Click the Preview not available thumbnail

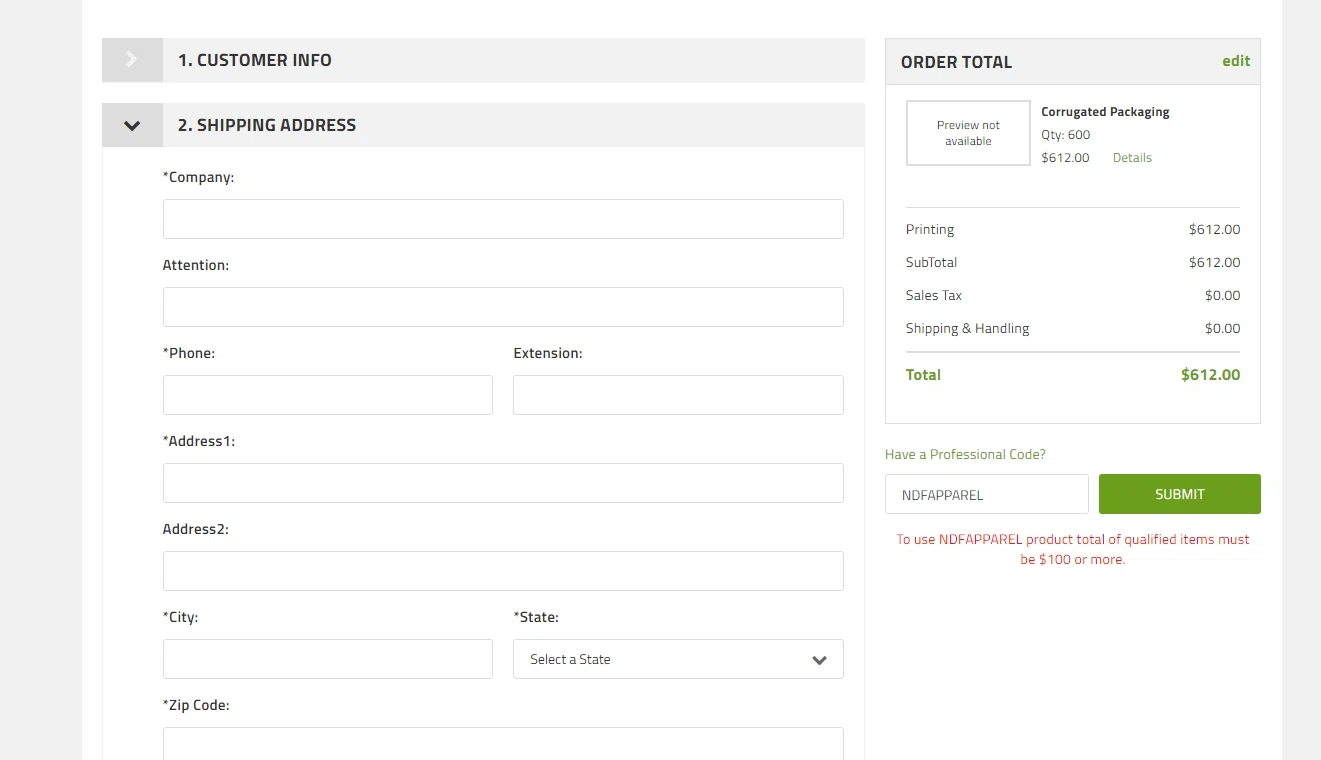pyautogui.click(x=968, y=133)
